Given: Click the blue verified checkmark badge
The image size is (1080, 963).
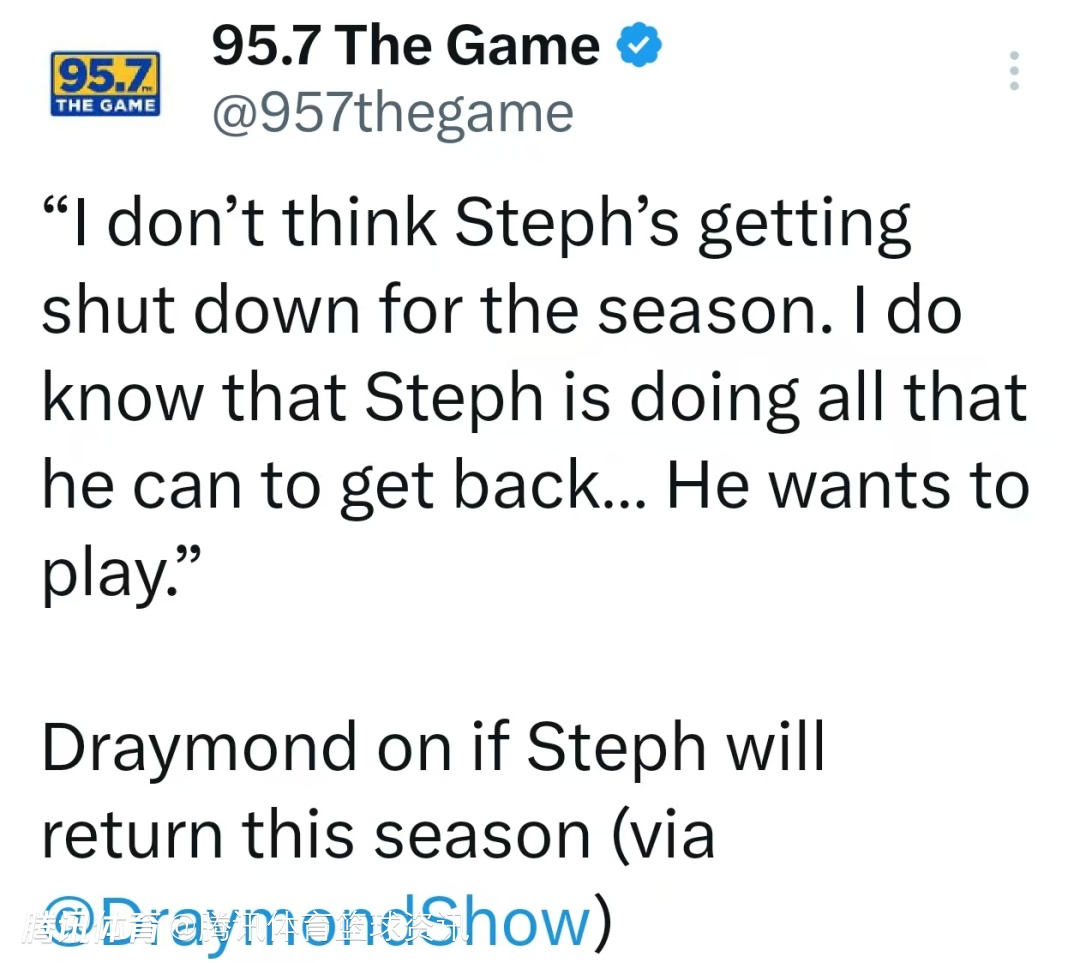Looking at the screenshot, I should click(x=639, y=47).
